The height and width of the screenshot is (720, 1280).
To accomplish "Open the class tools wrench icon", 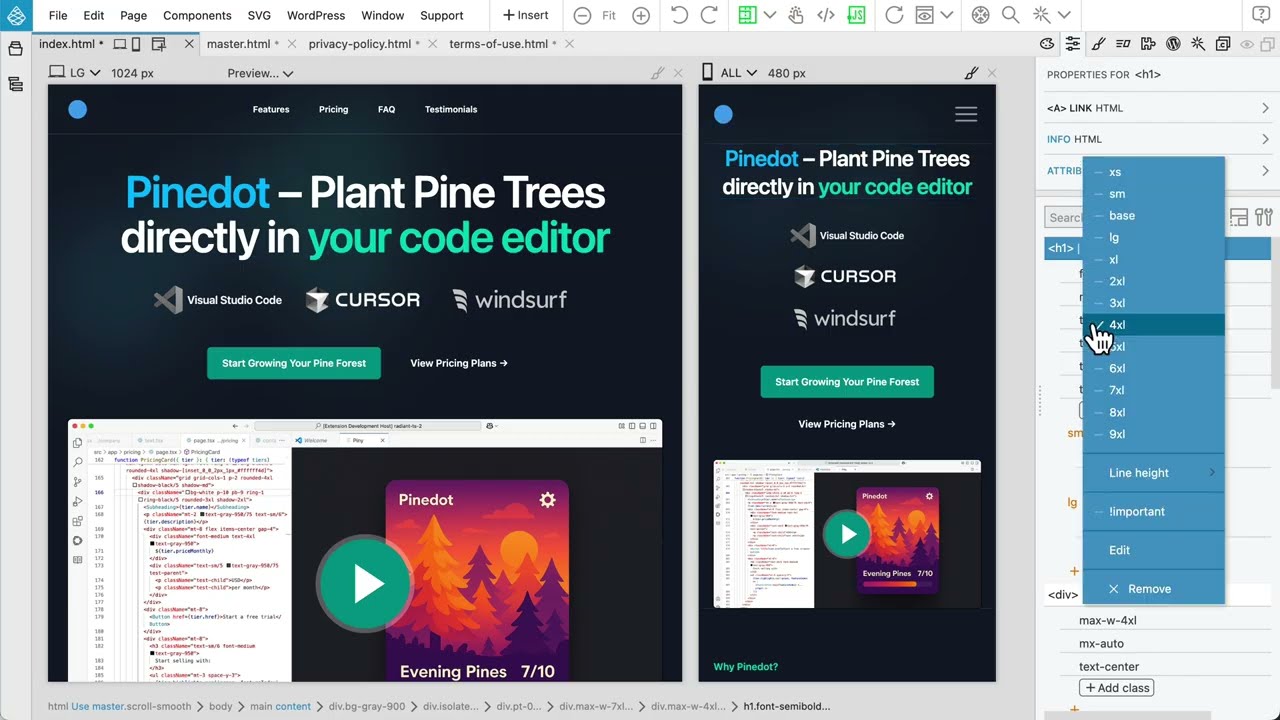I will (x=1263, y=217).
